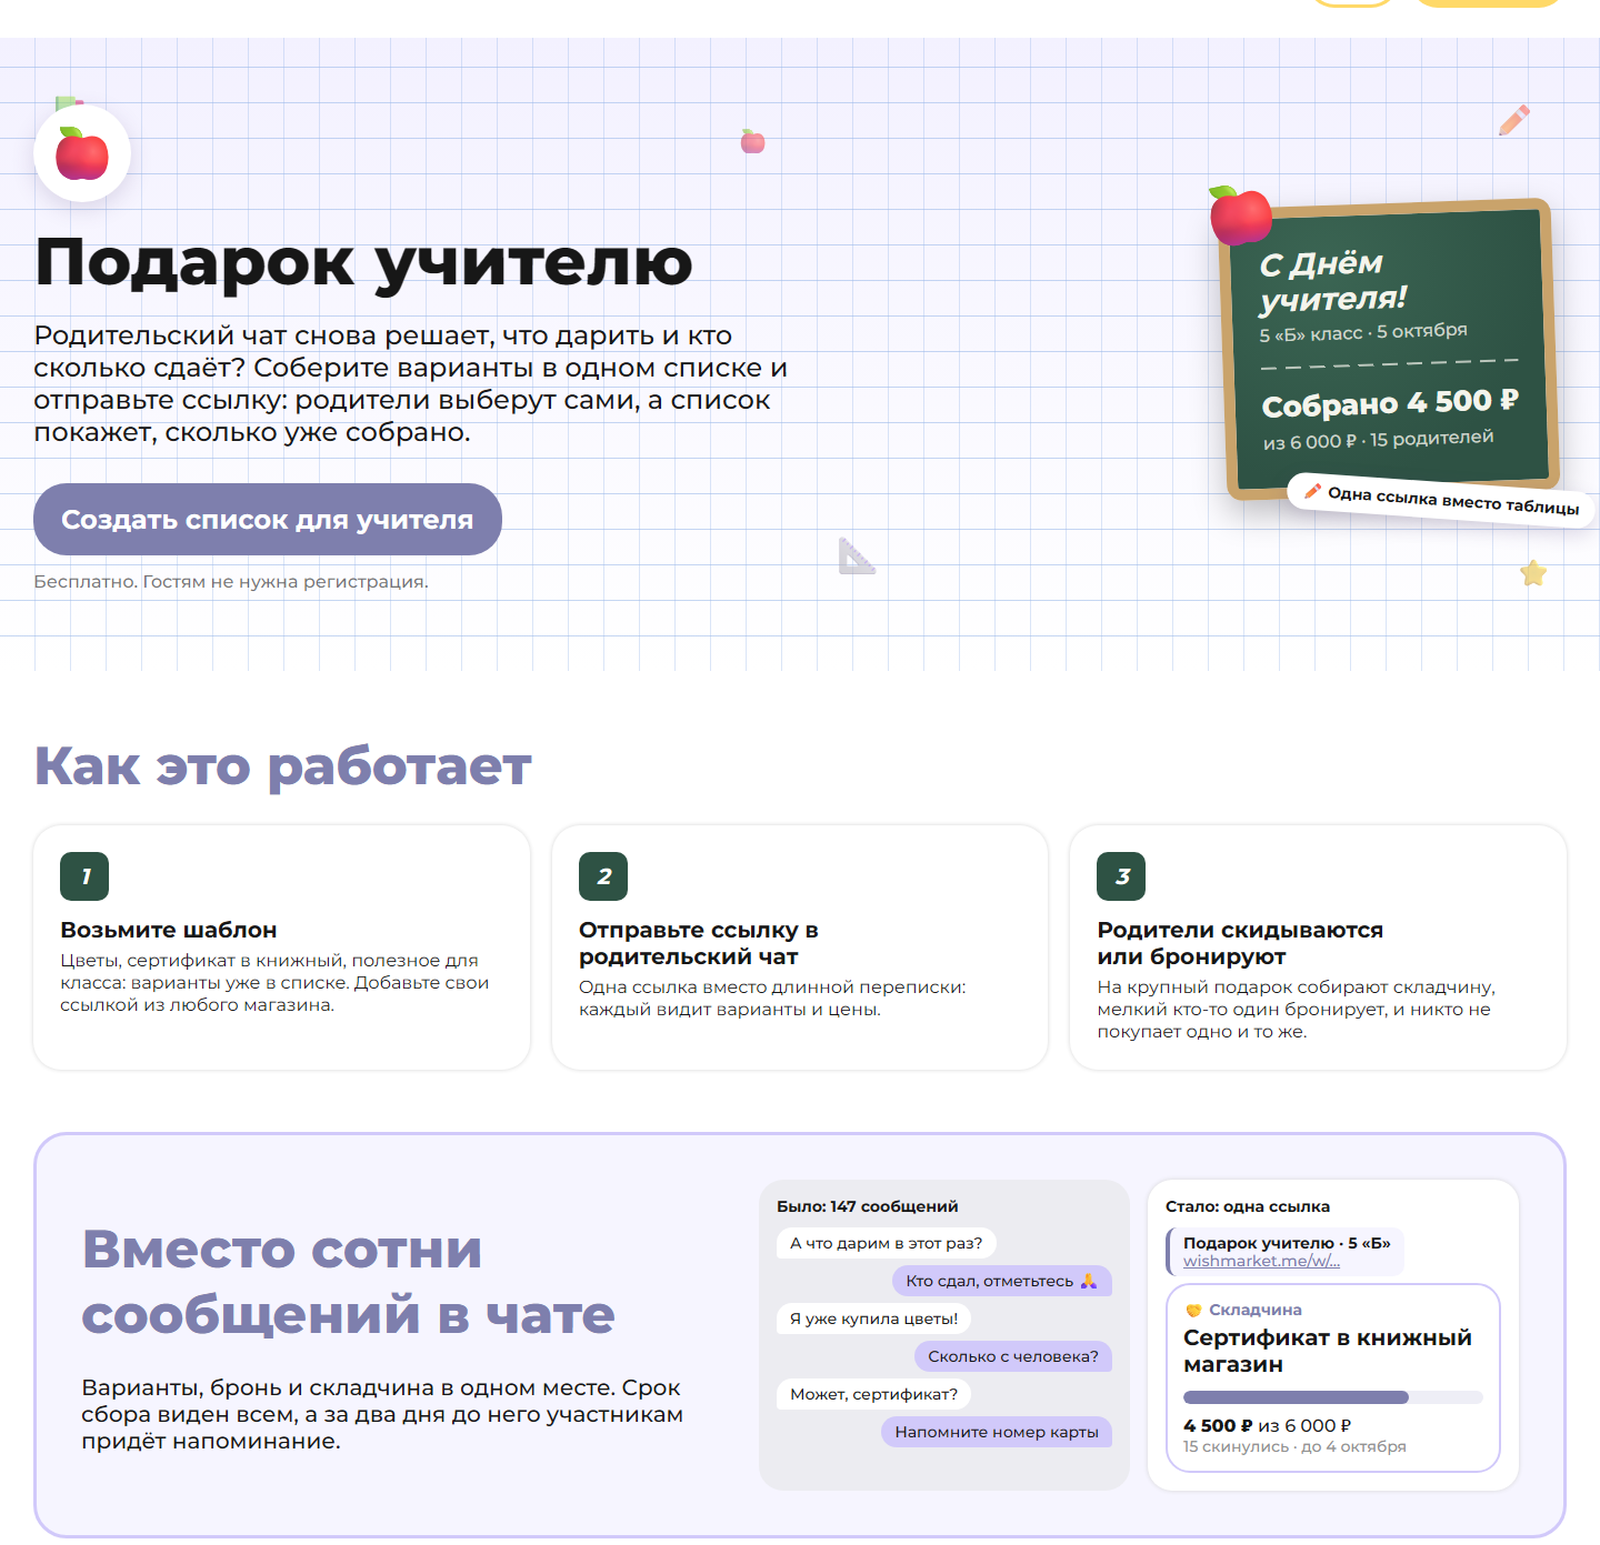Click 'из 6 000 ₽ · 15 родителей' chalkboard text
1600x1545 pixels.
tap(1378, 439)
